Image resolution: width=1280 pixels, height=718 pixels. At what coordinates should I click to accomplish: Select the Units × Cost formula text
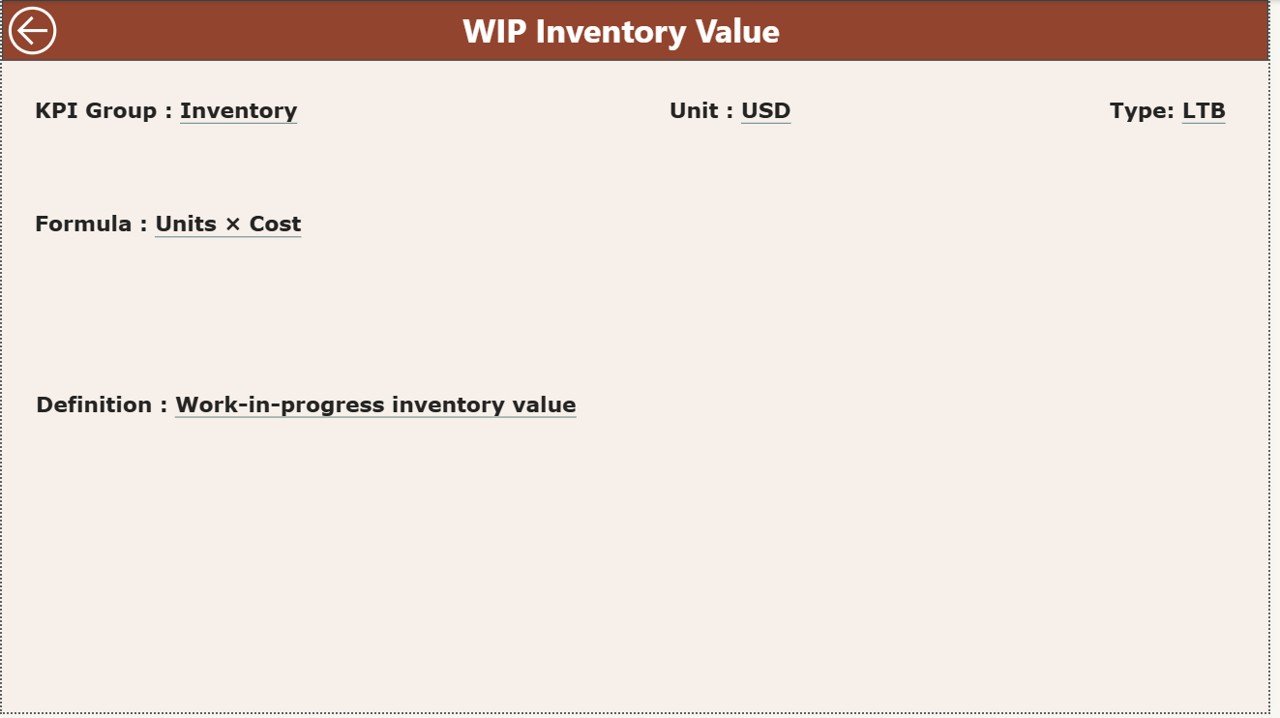[228, 224]
